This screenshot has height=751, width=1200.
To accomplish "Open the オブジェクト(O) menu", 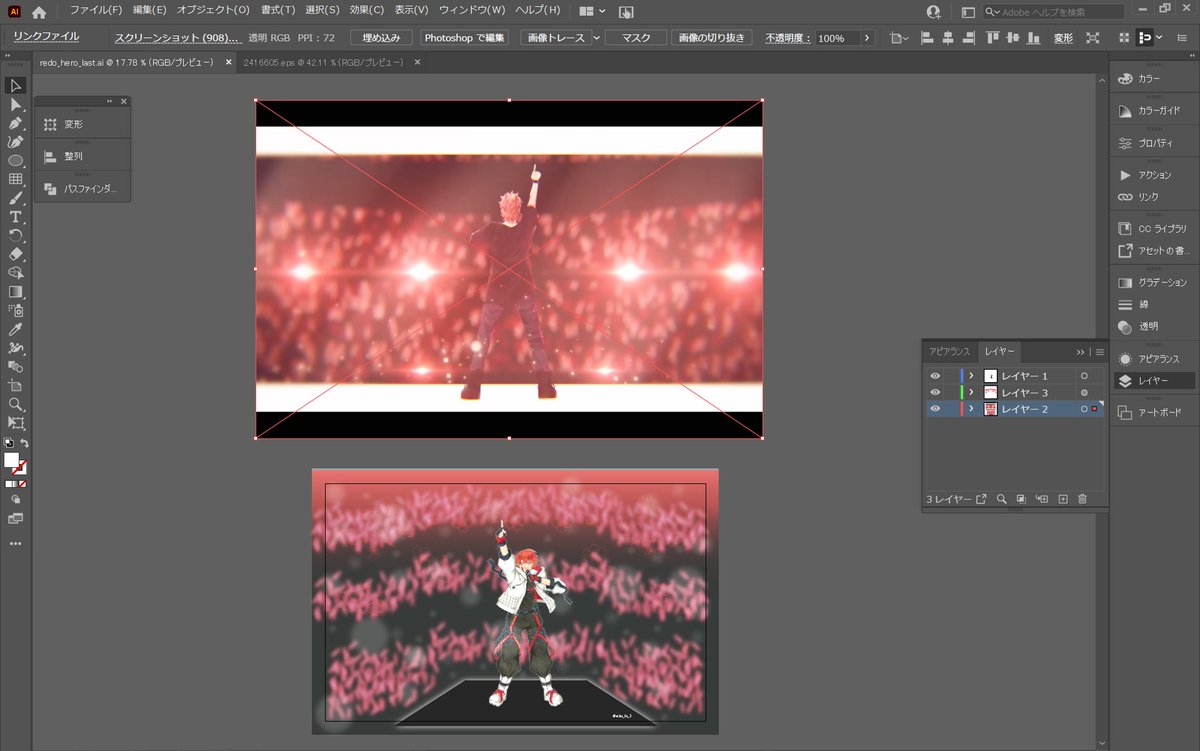I will (x=213, y=10).
